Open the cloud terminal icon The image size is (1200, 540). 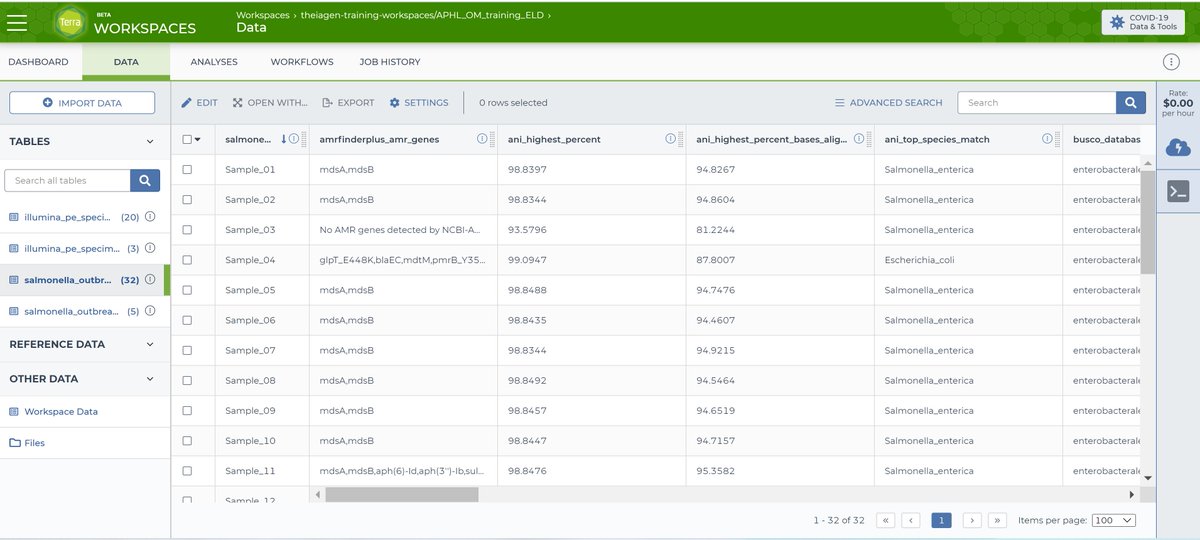tap(1178, 191)
